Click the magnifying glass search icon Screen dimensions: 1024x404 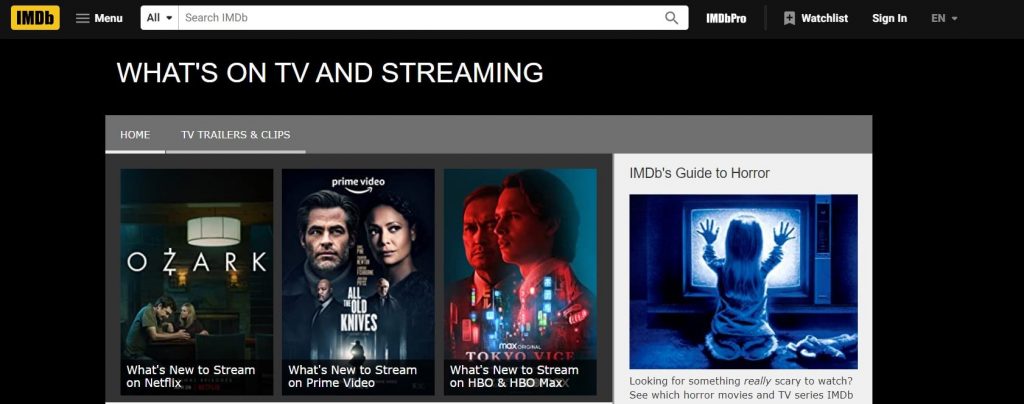click(671, 18)
